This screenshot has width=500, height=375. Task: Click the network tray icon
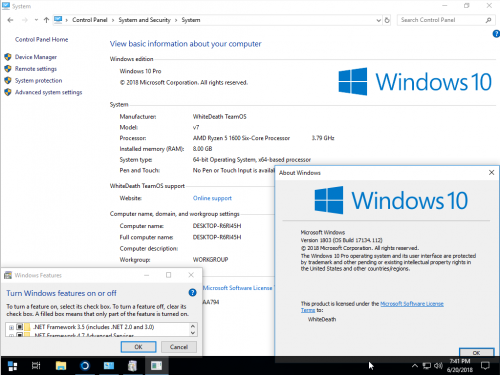427,366
